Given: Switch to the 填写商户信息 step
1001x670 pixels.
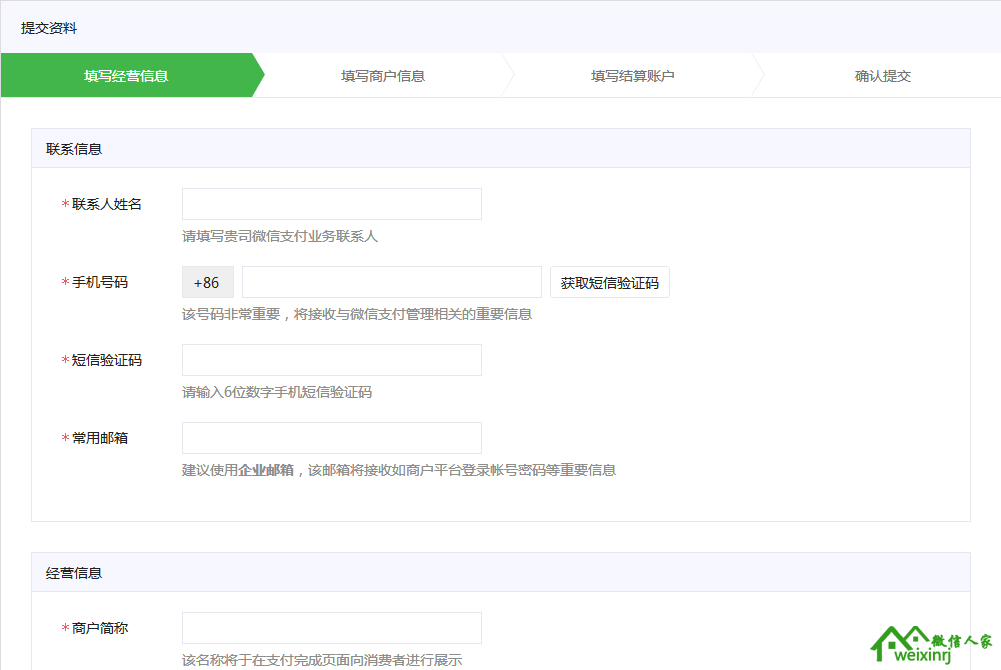Looking at the screenshot, I should click(x=382, y=76).
